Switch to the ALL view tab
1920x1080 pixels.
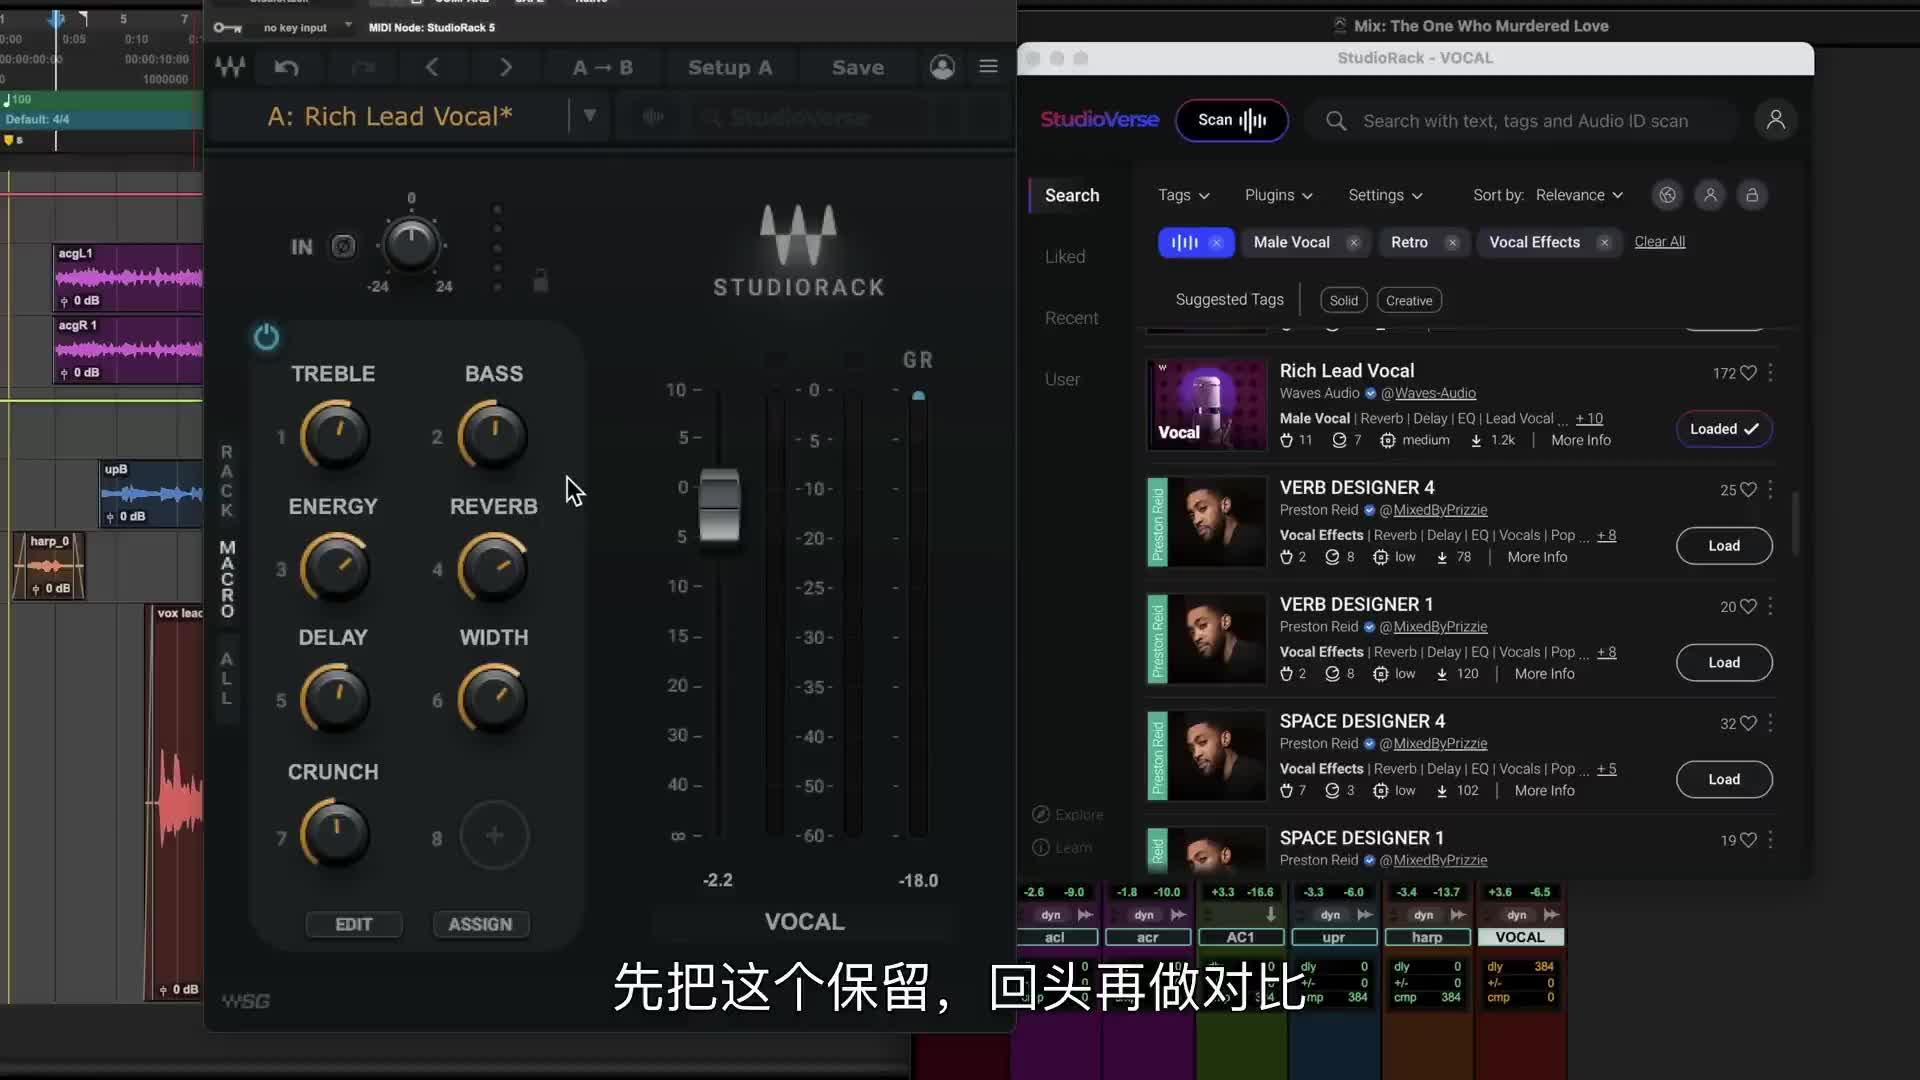point(227,678)
